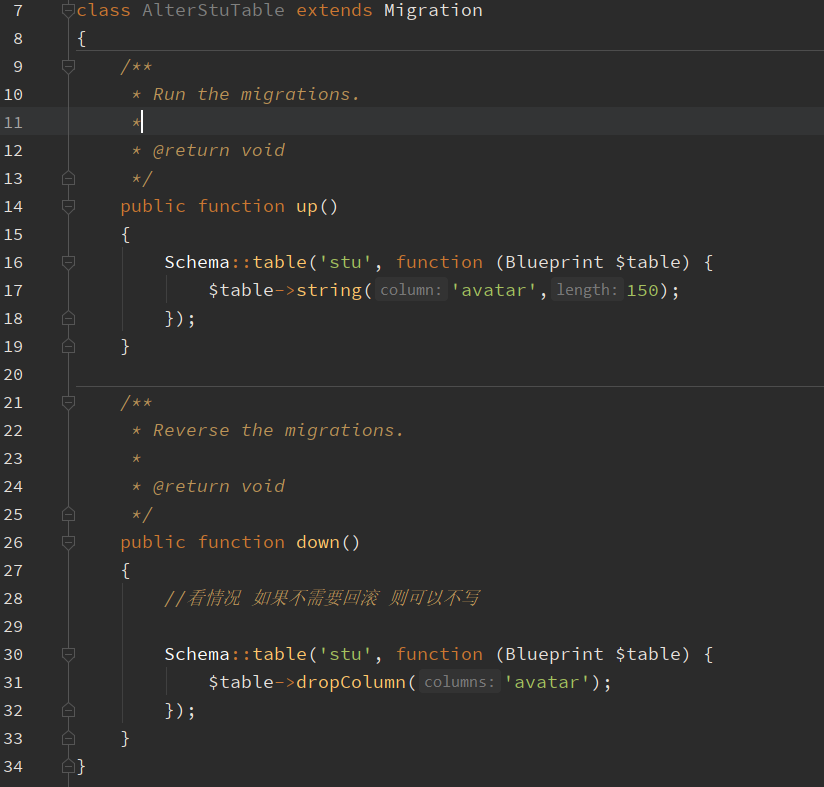Click line number 31 in the gutter
824x787 pixels.
14,683
